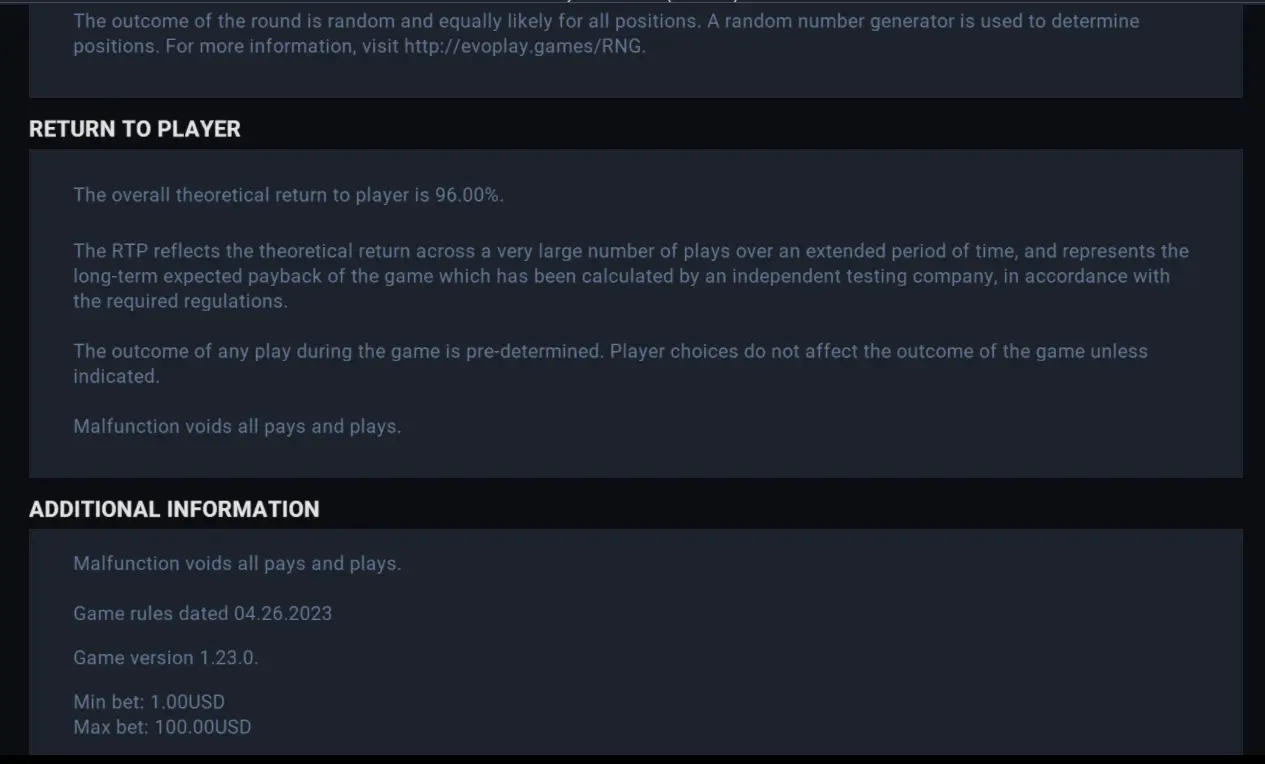Click the 'outcome of any play' paragraph
1265x764 pixels.
pyautogui.click(x=610, y=364)
